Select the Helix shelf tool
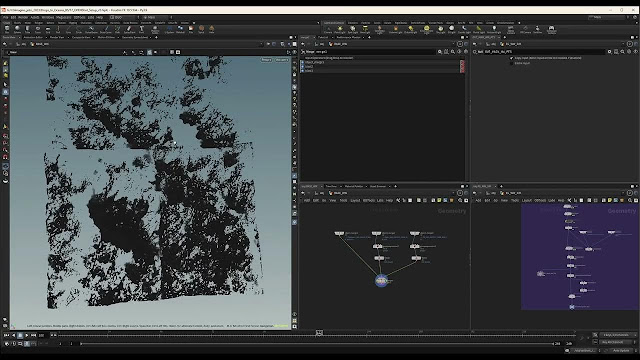This screenshot has width=640, height=360. click(211, 29)
